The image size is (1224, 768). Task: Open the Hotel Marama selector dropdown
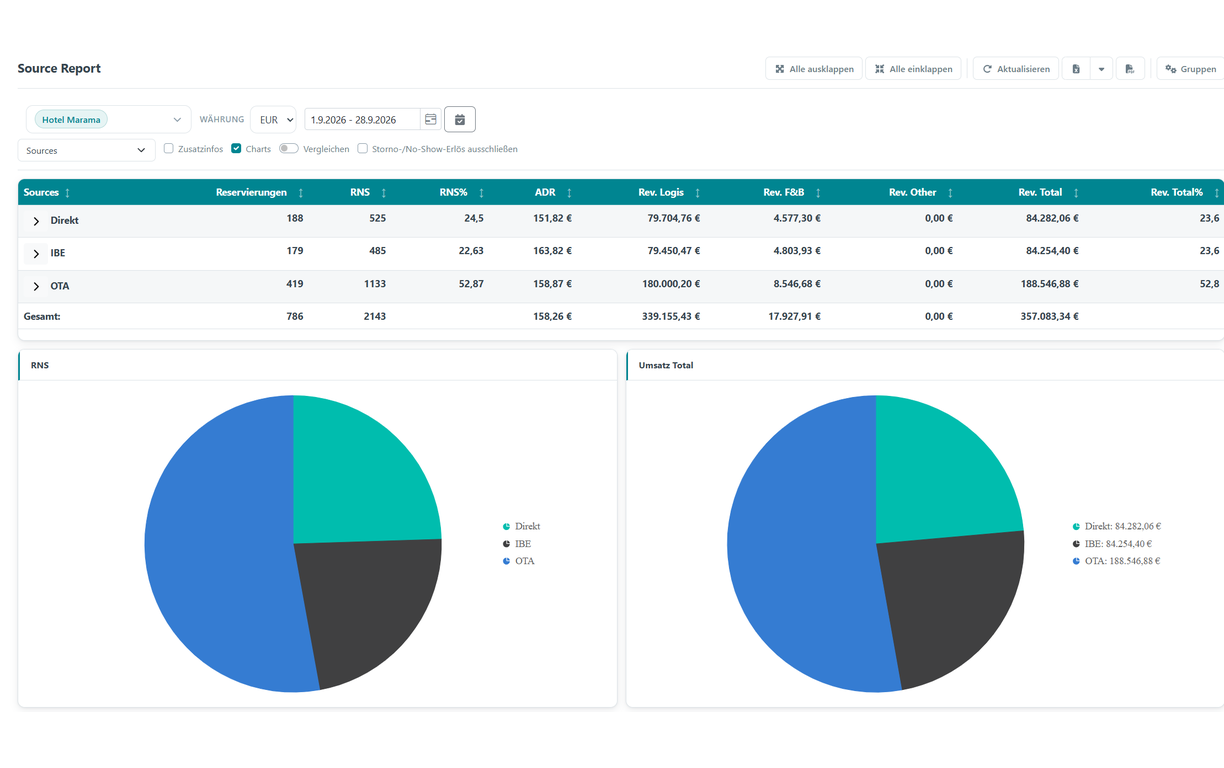click(x=109, y=120)
